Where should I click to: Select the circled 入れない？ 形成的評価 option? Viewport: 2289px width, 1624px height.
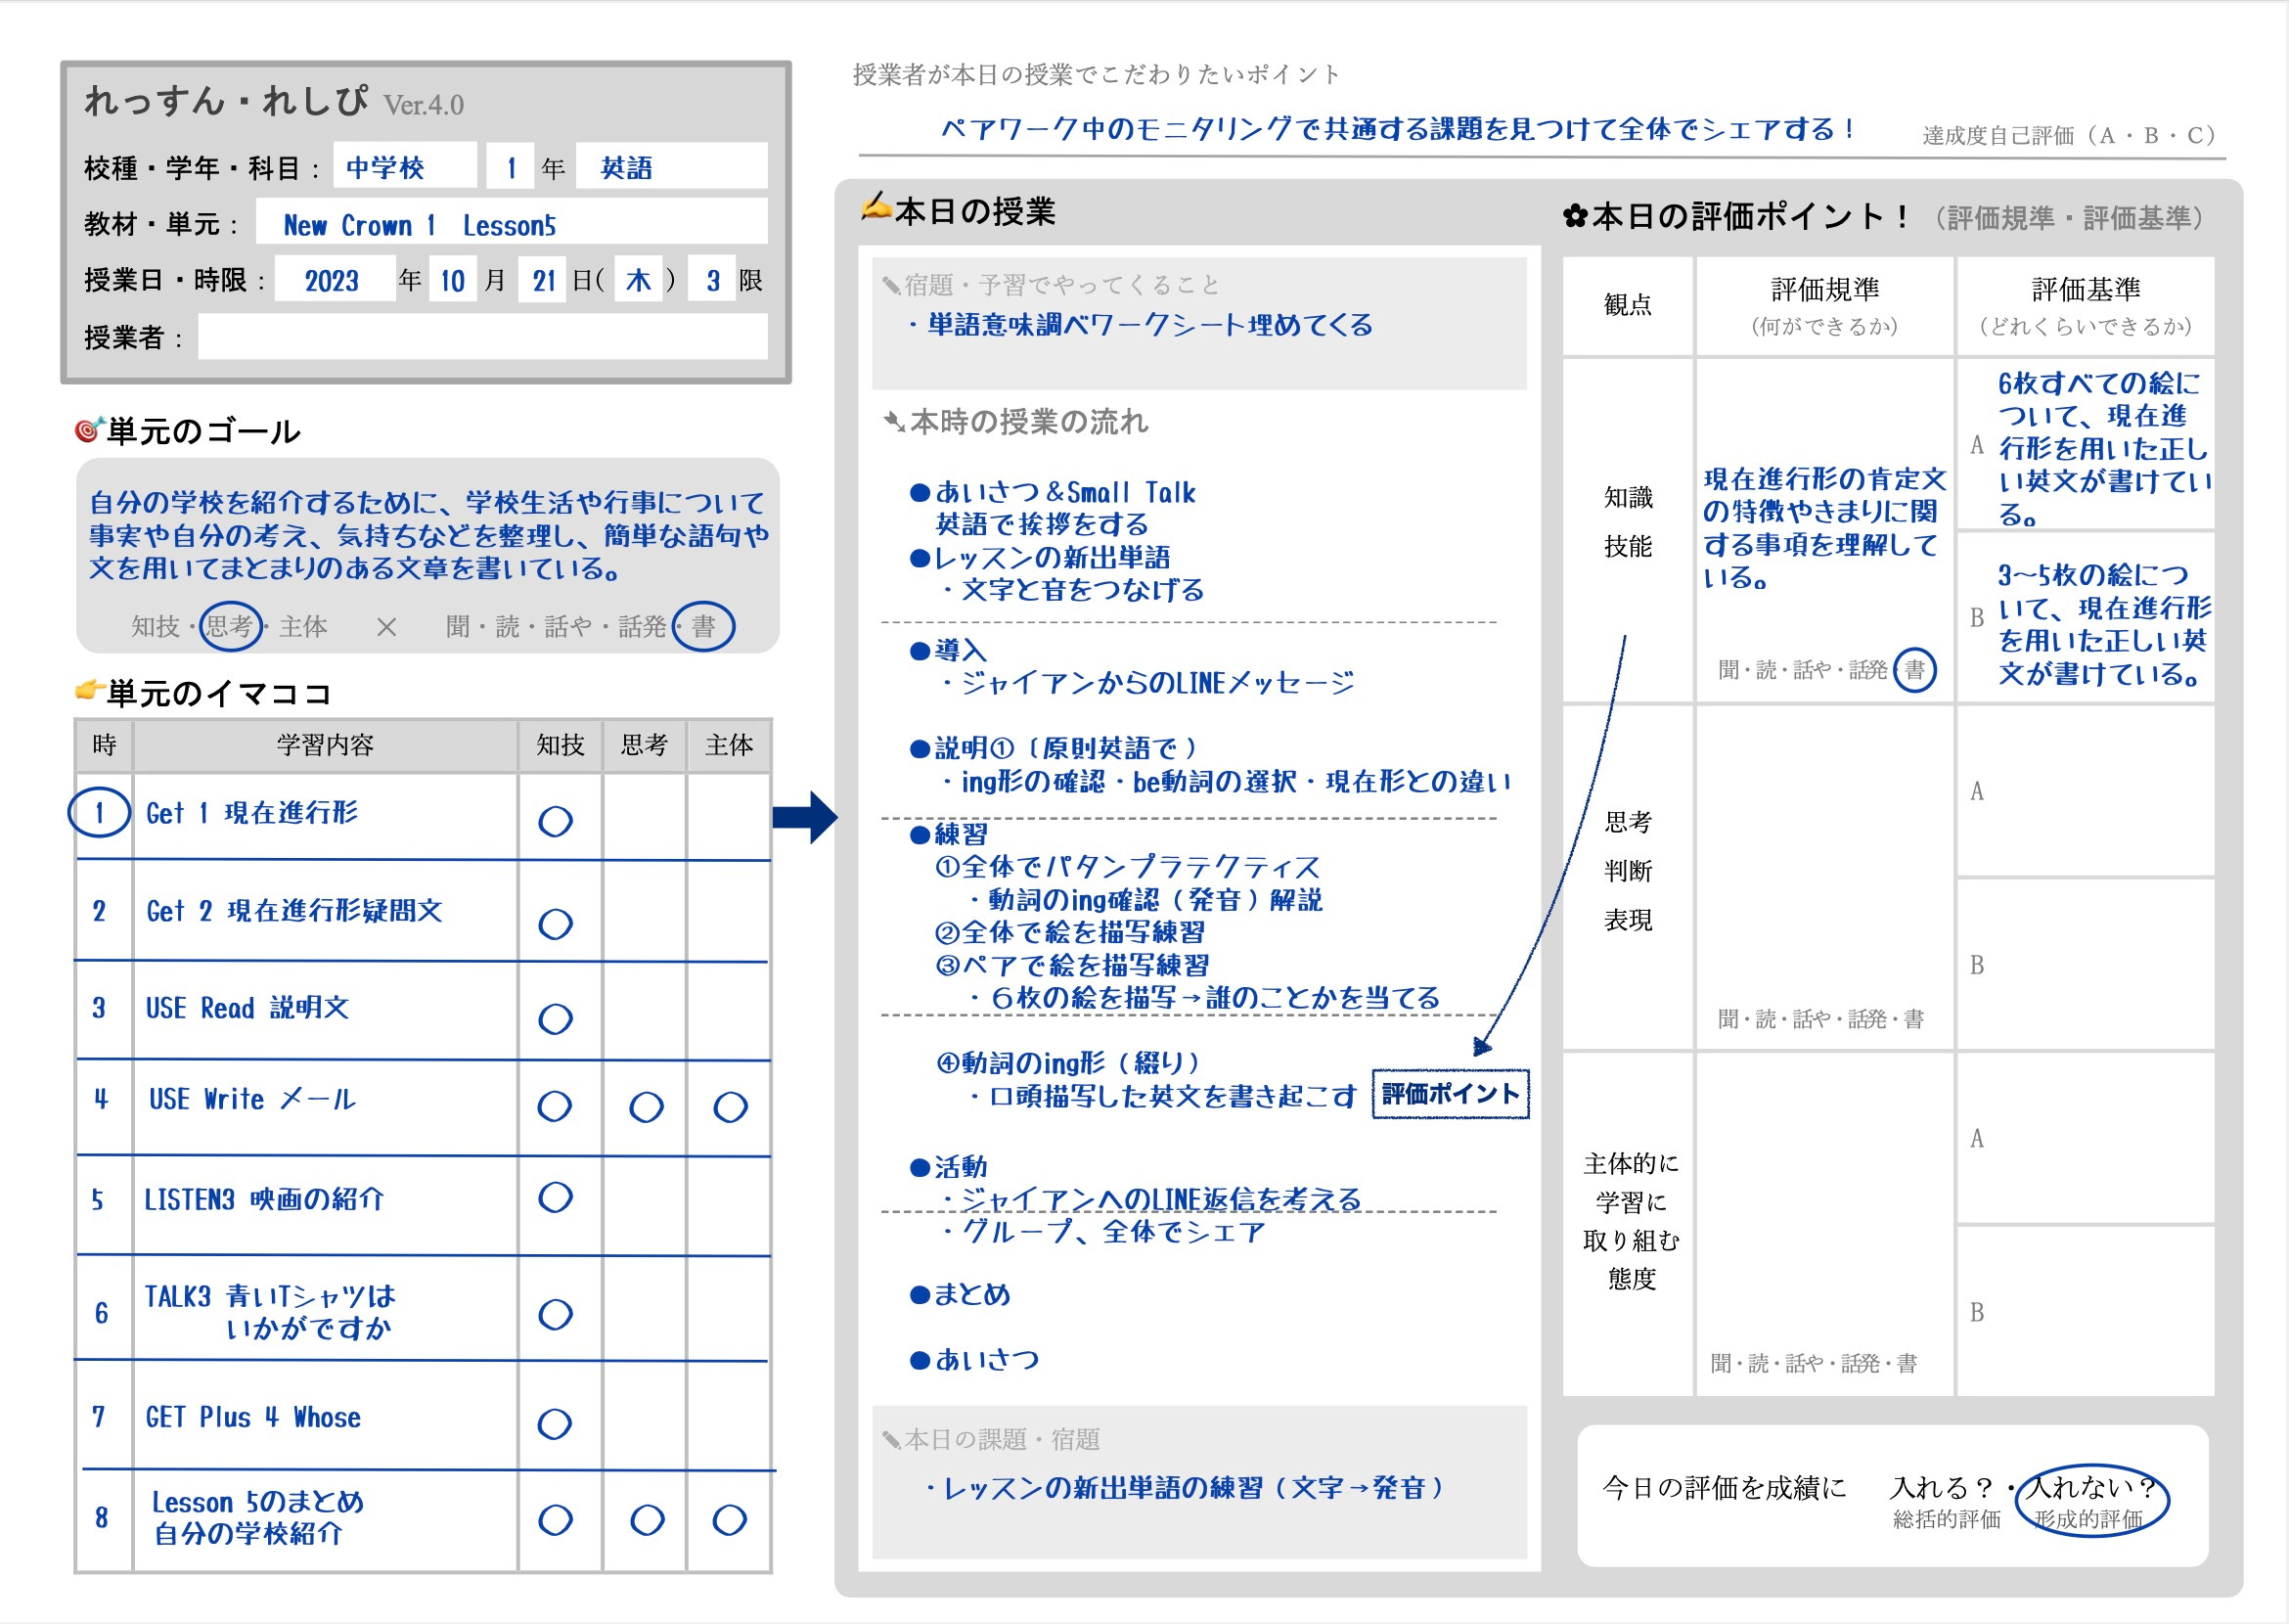click(x=2092, y=1500)
